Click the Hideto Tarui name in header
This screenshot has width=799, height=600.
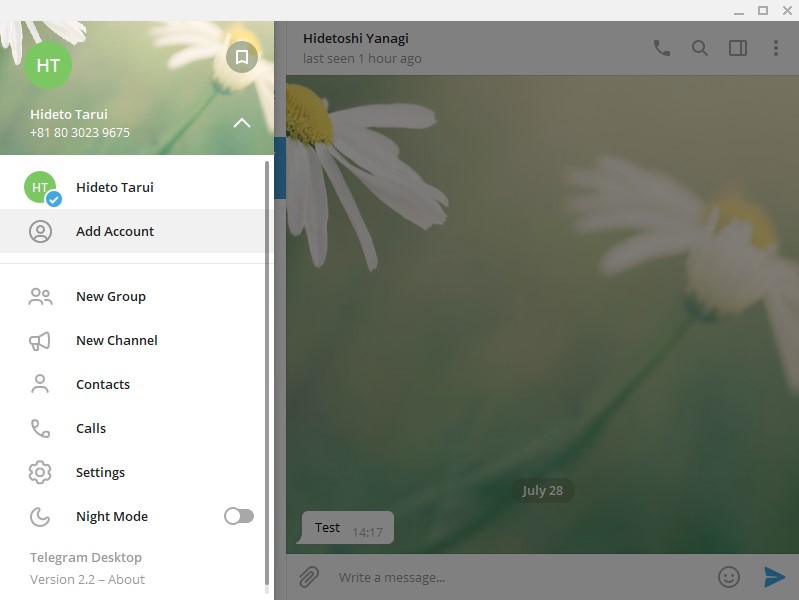69,114
